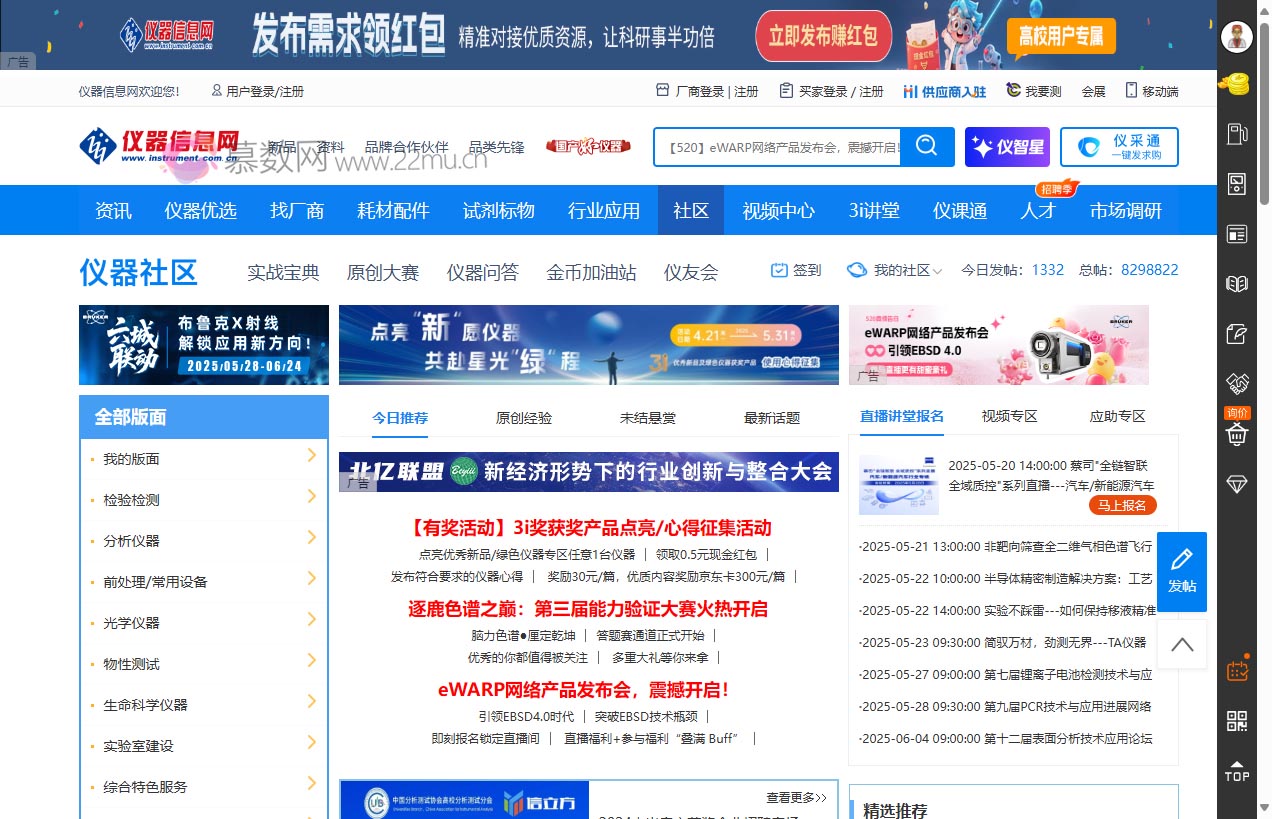Viewport: 1272px width, 819px height.
Task: Click the handshake icon in right sidebar
Action: (1237, 383)
